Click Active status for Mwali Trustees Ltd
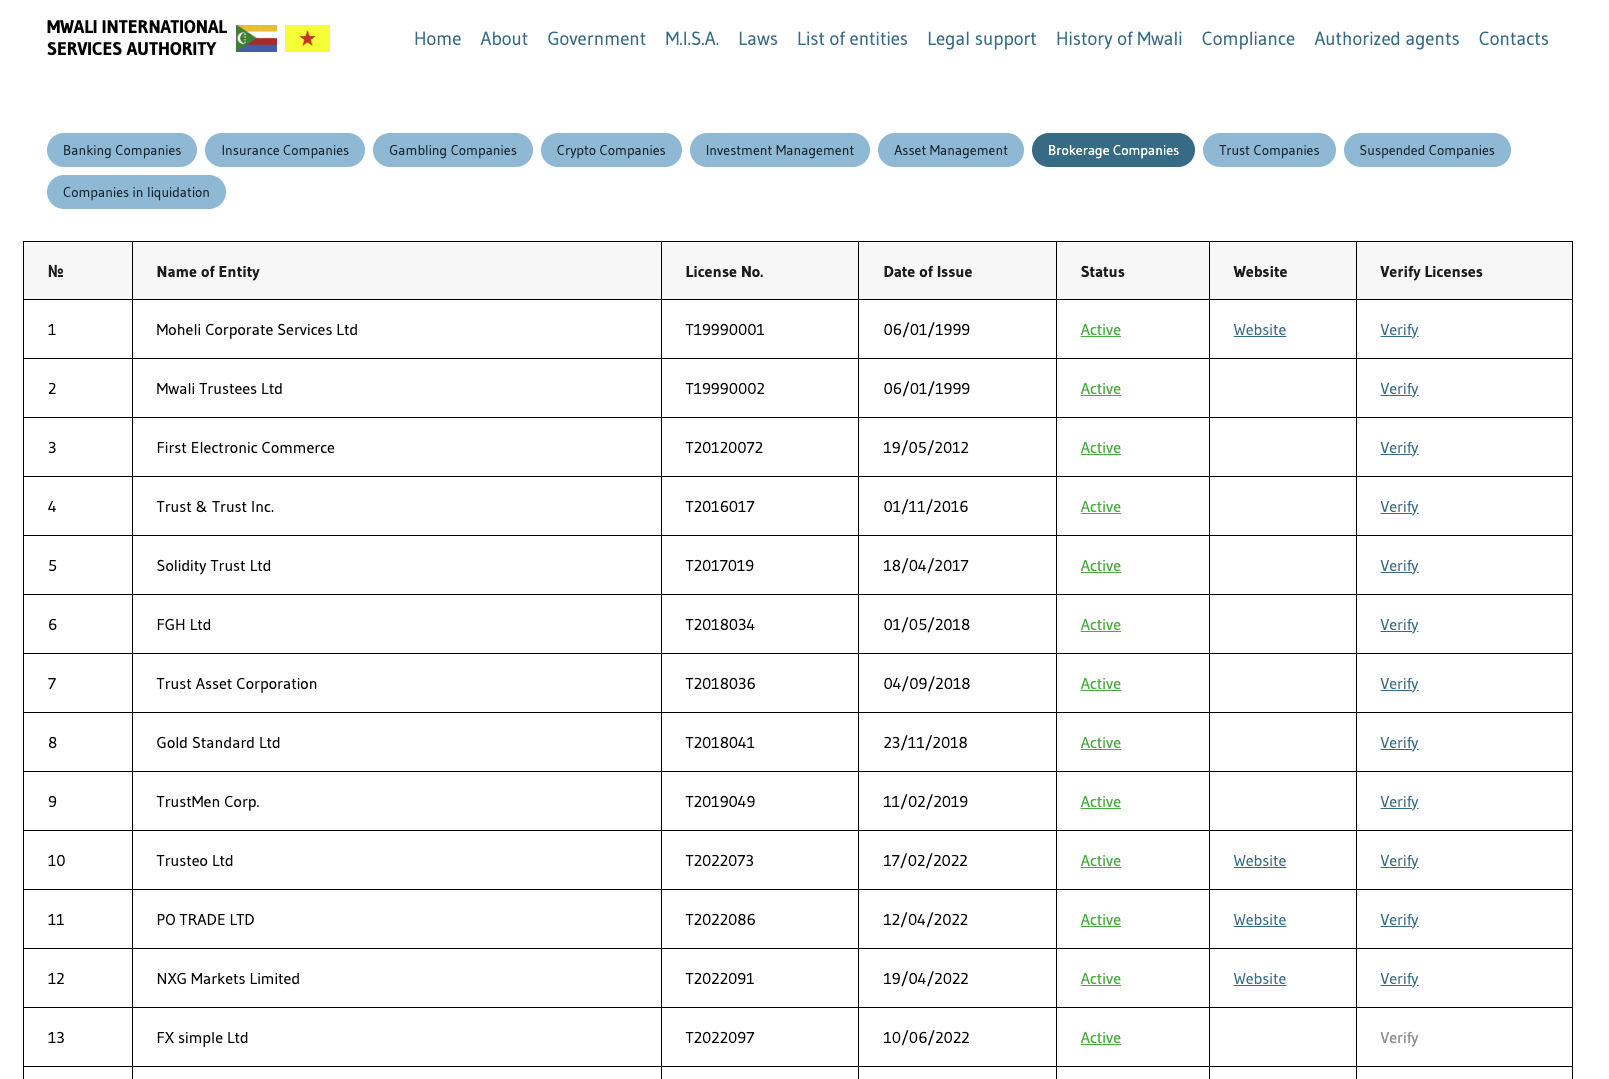1609x1079 pixels. [x=1100, y=389]
